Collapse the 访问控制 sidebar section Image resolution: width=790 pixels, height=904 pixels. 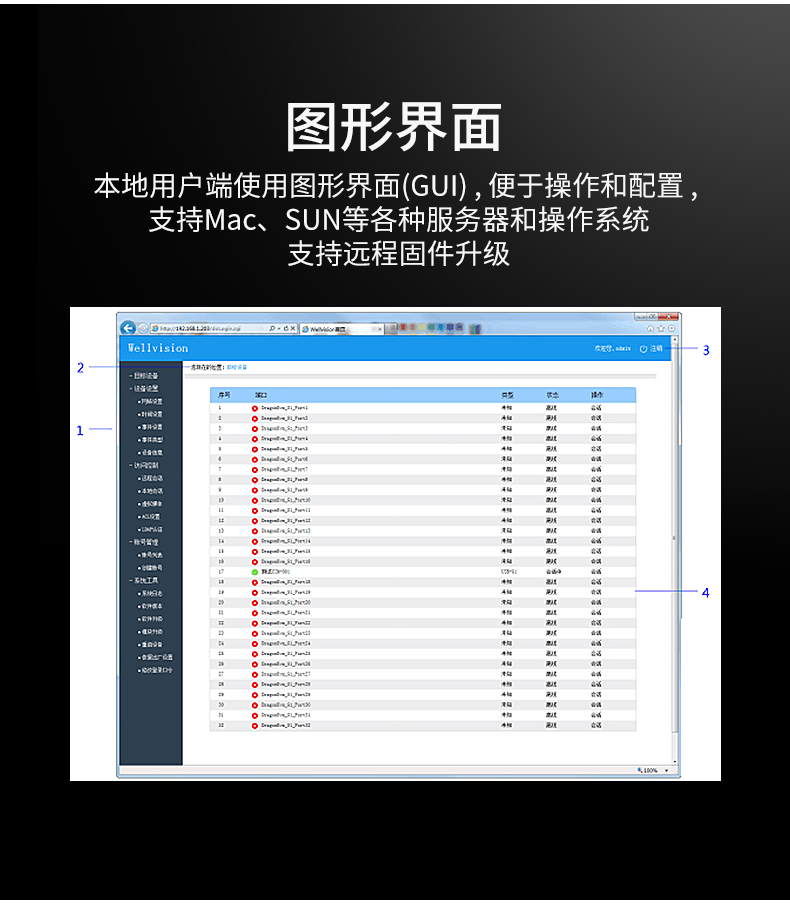click(x=130, y=465)
